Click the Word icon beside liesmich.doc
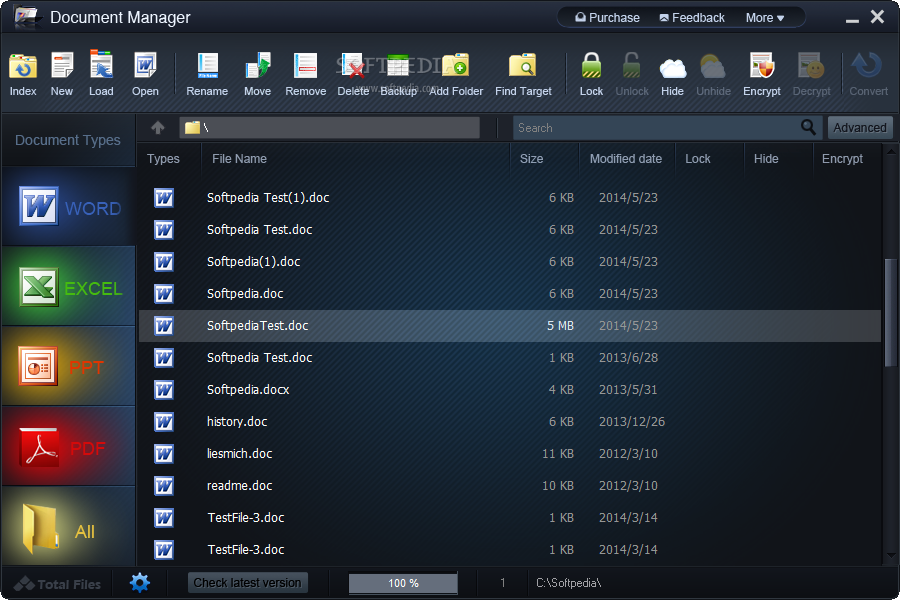Image resolution: width=900 pixels, height=600 pixels. click(x=164, y=454)
